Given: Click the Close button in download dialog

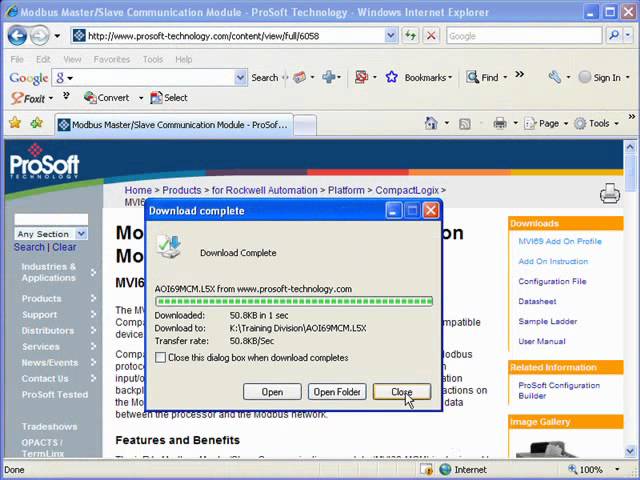Looking at the screenshot, I should click(402, 392).
